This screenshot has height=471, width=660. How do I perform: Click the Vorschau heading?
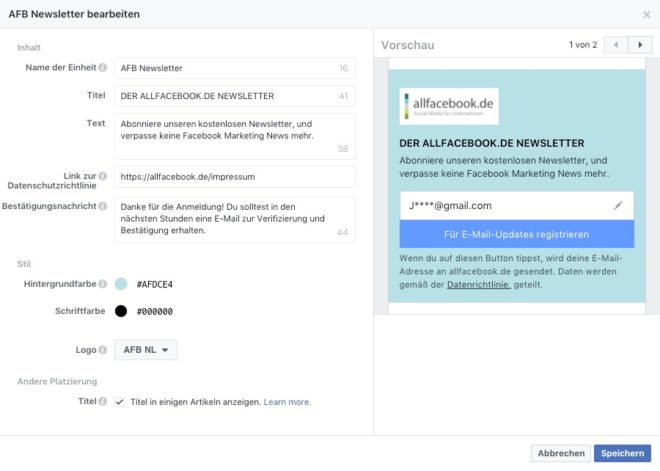[x=407, y=45]
